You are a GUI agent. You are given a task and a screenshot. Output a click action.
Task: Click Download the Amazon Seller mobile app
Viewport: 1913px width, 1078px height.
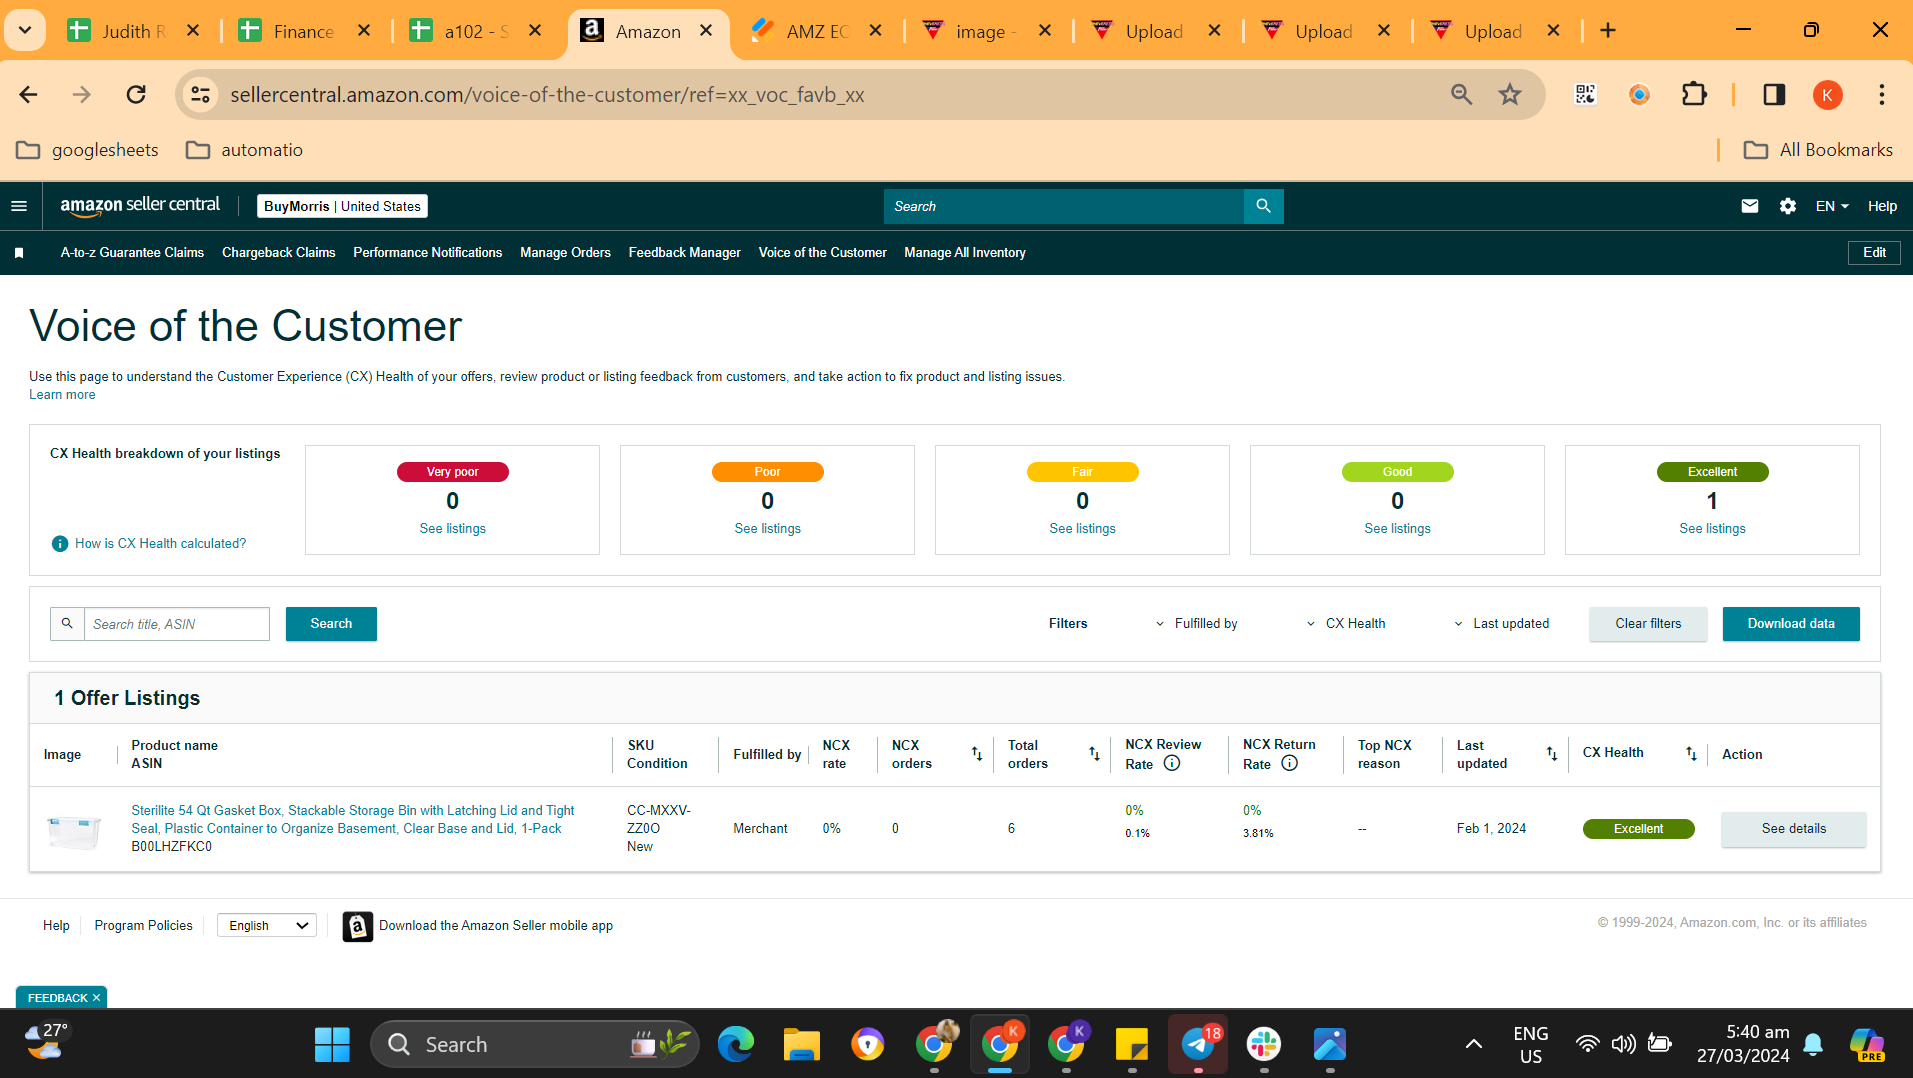(495, 926)
